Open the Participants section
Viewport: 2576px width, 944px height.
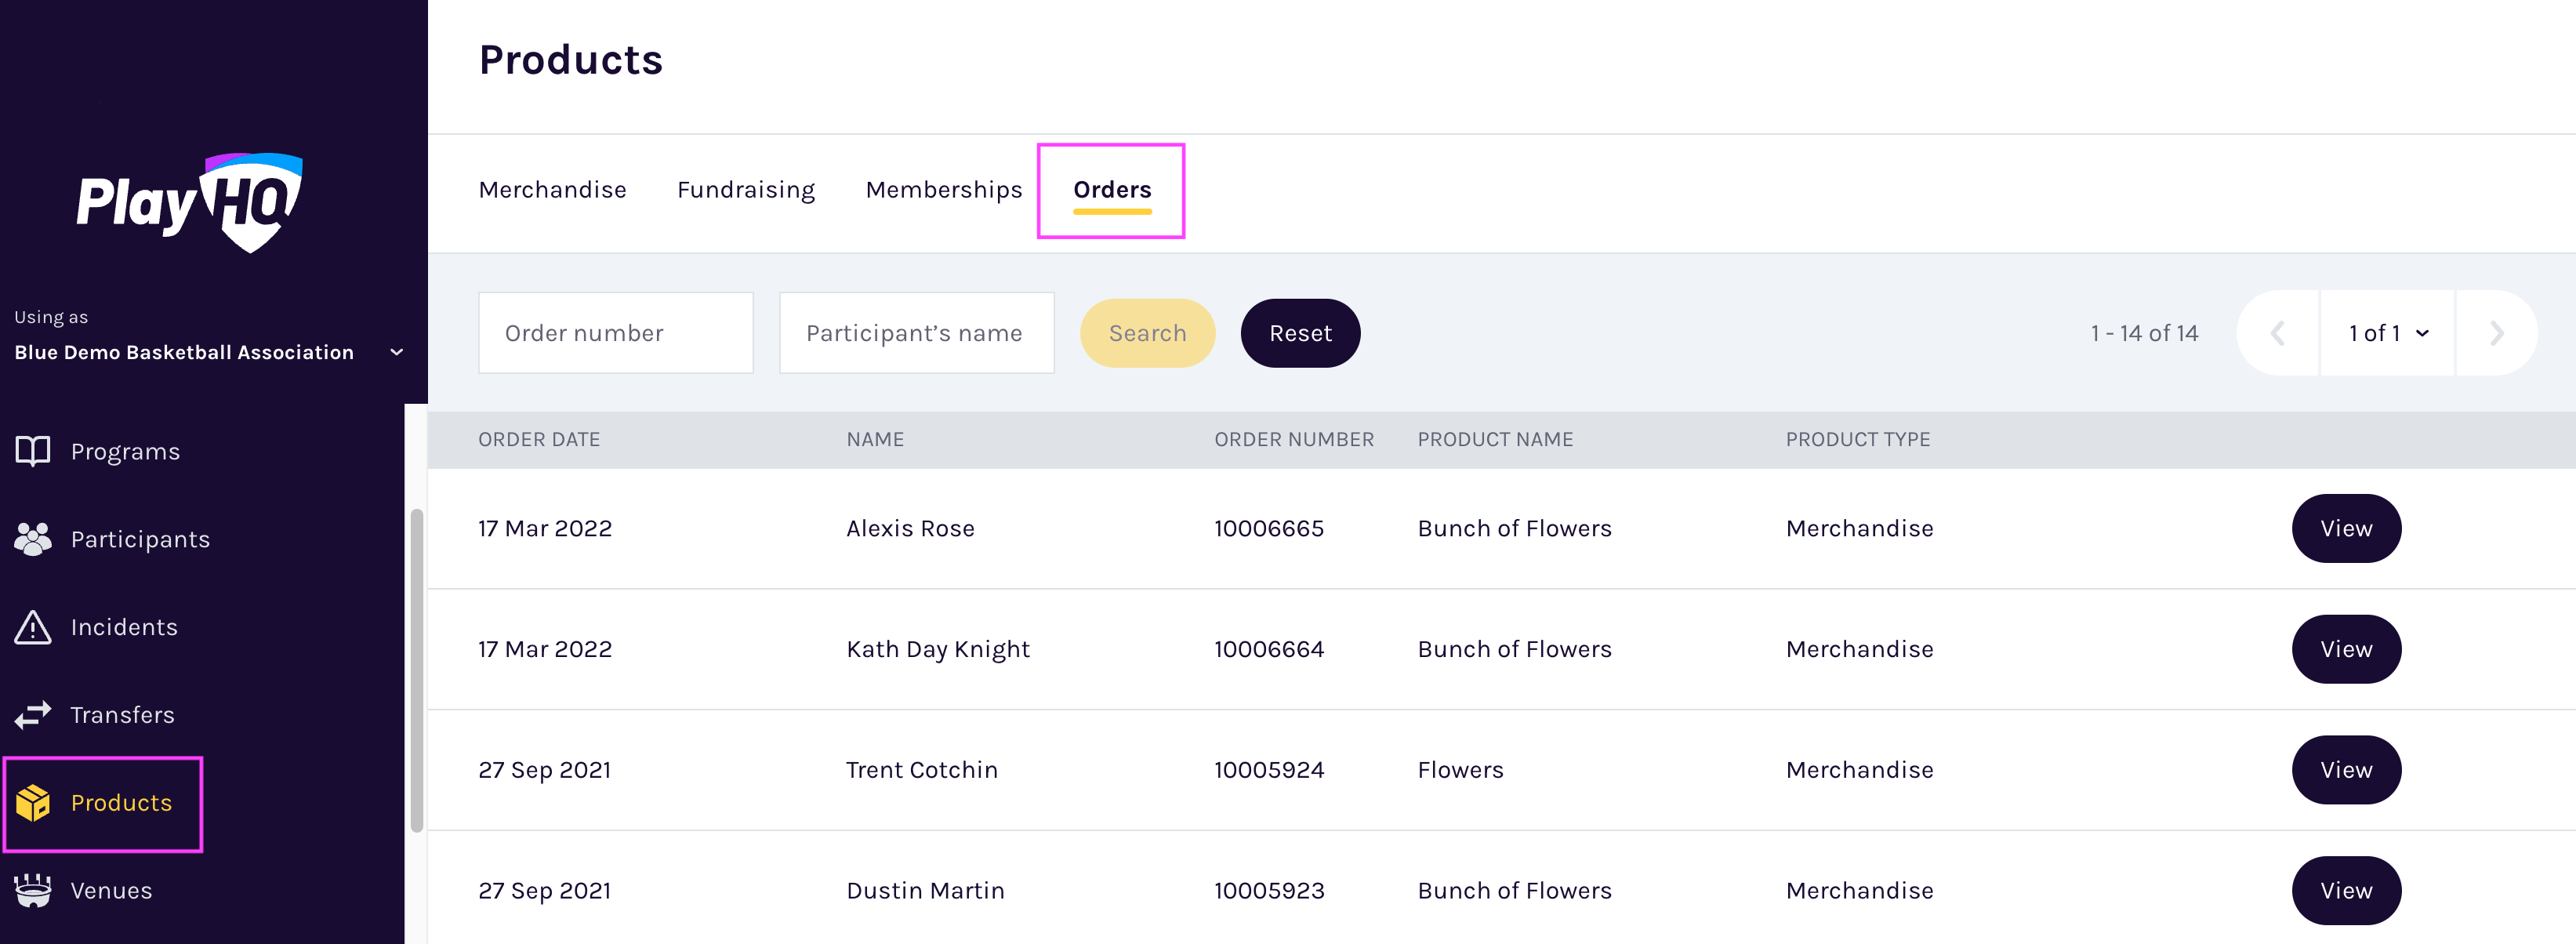point(140,538)
